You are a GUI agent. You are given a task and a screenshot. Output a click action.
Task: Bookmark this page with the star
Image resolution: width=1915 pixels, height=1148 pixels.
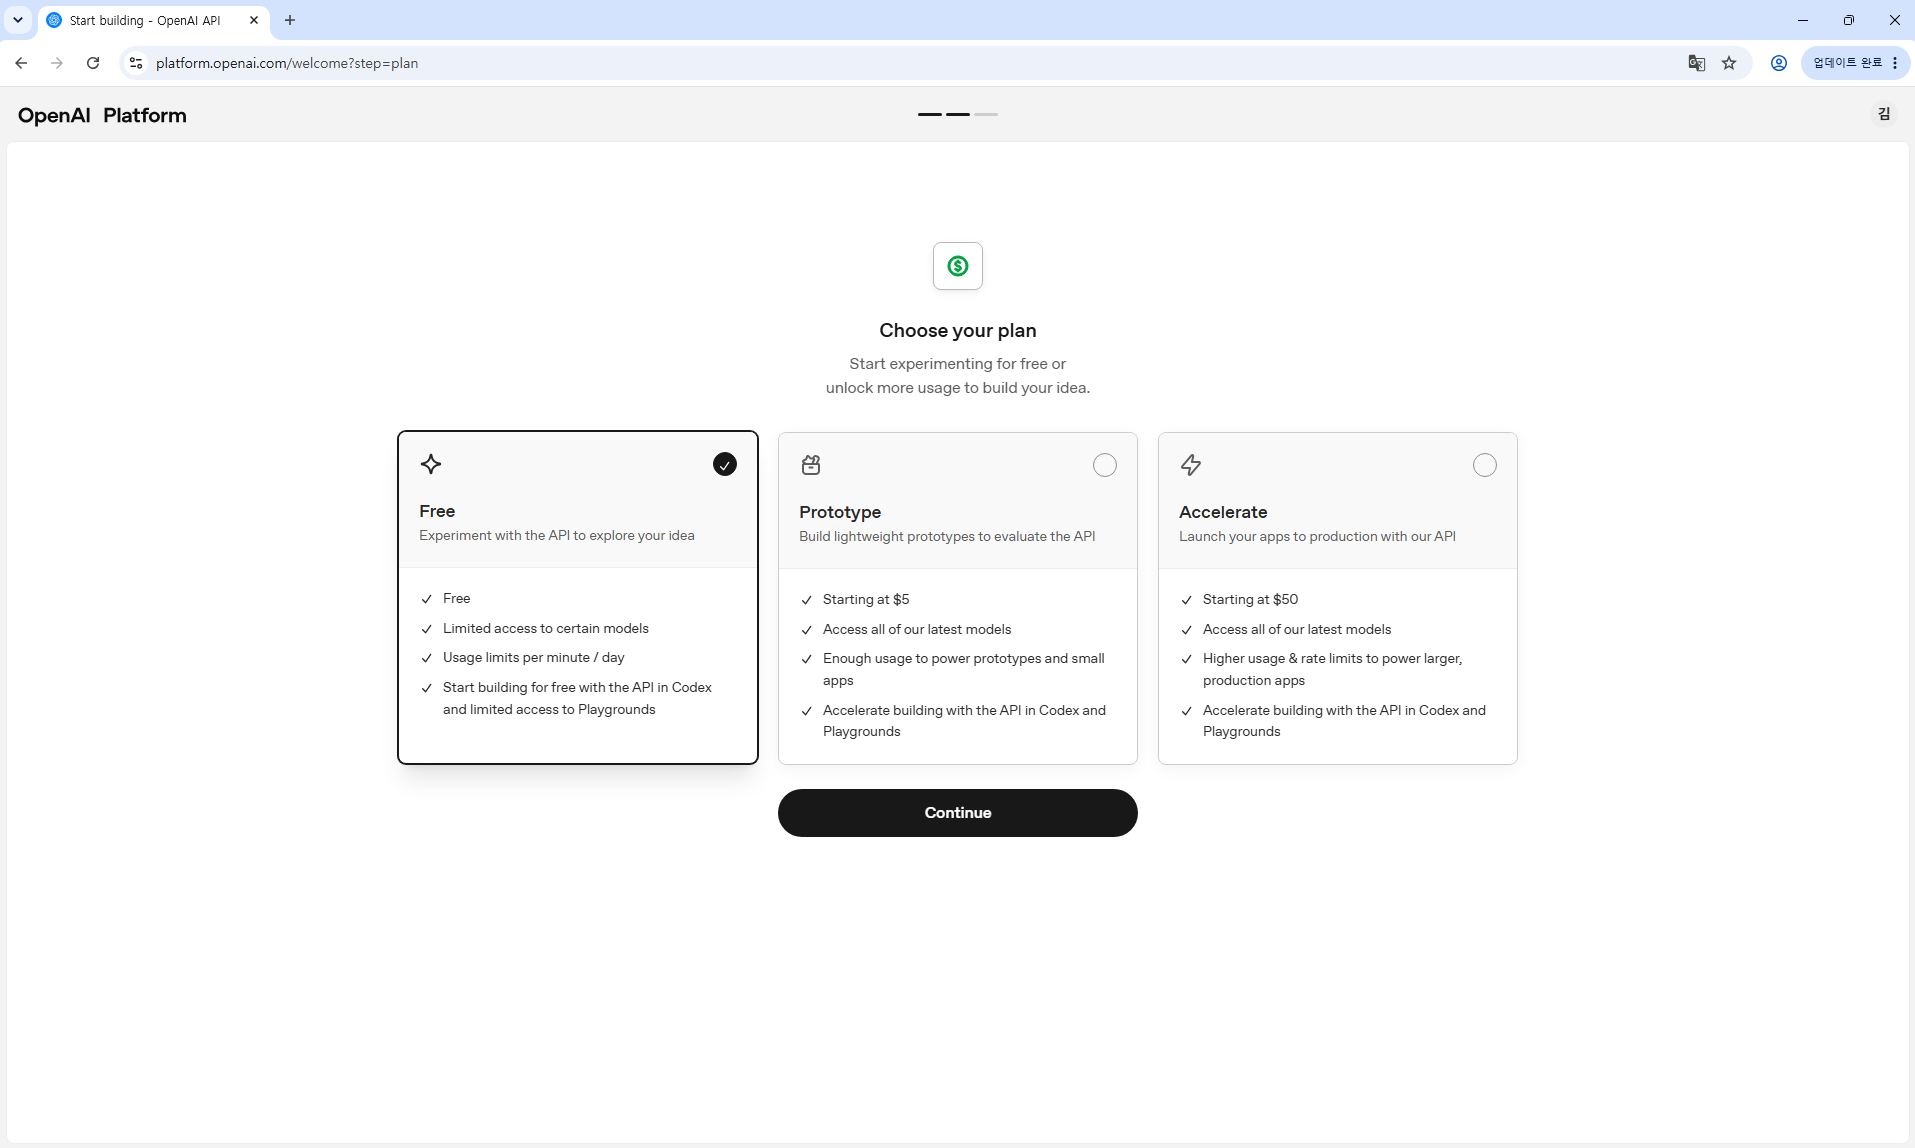tap(1729, 63)
